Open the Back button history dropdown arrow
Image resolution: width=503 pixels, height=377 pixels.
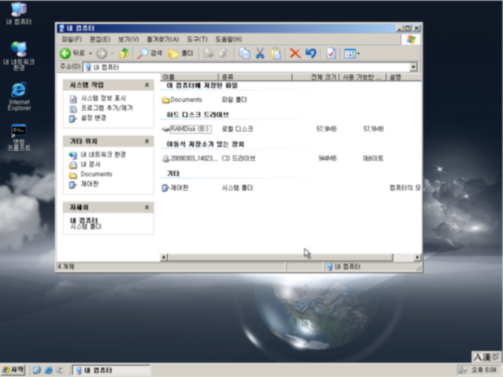click(90, 54)
